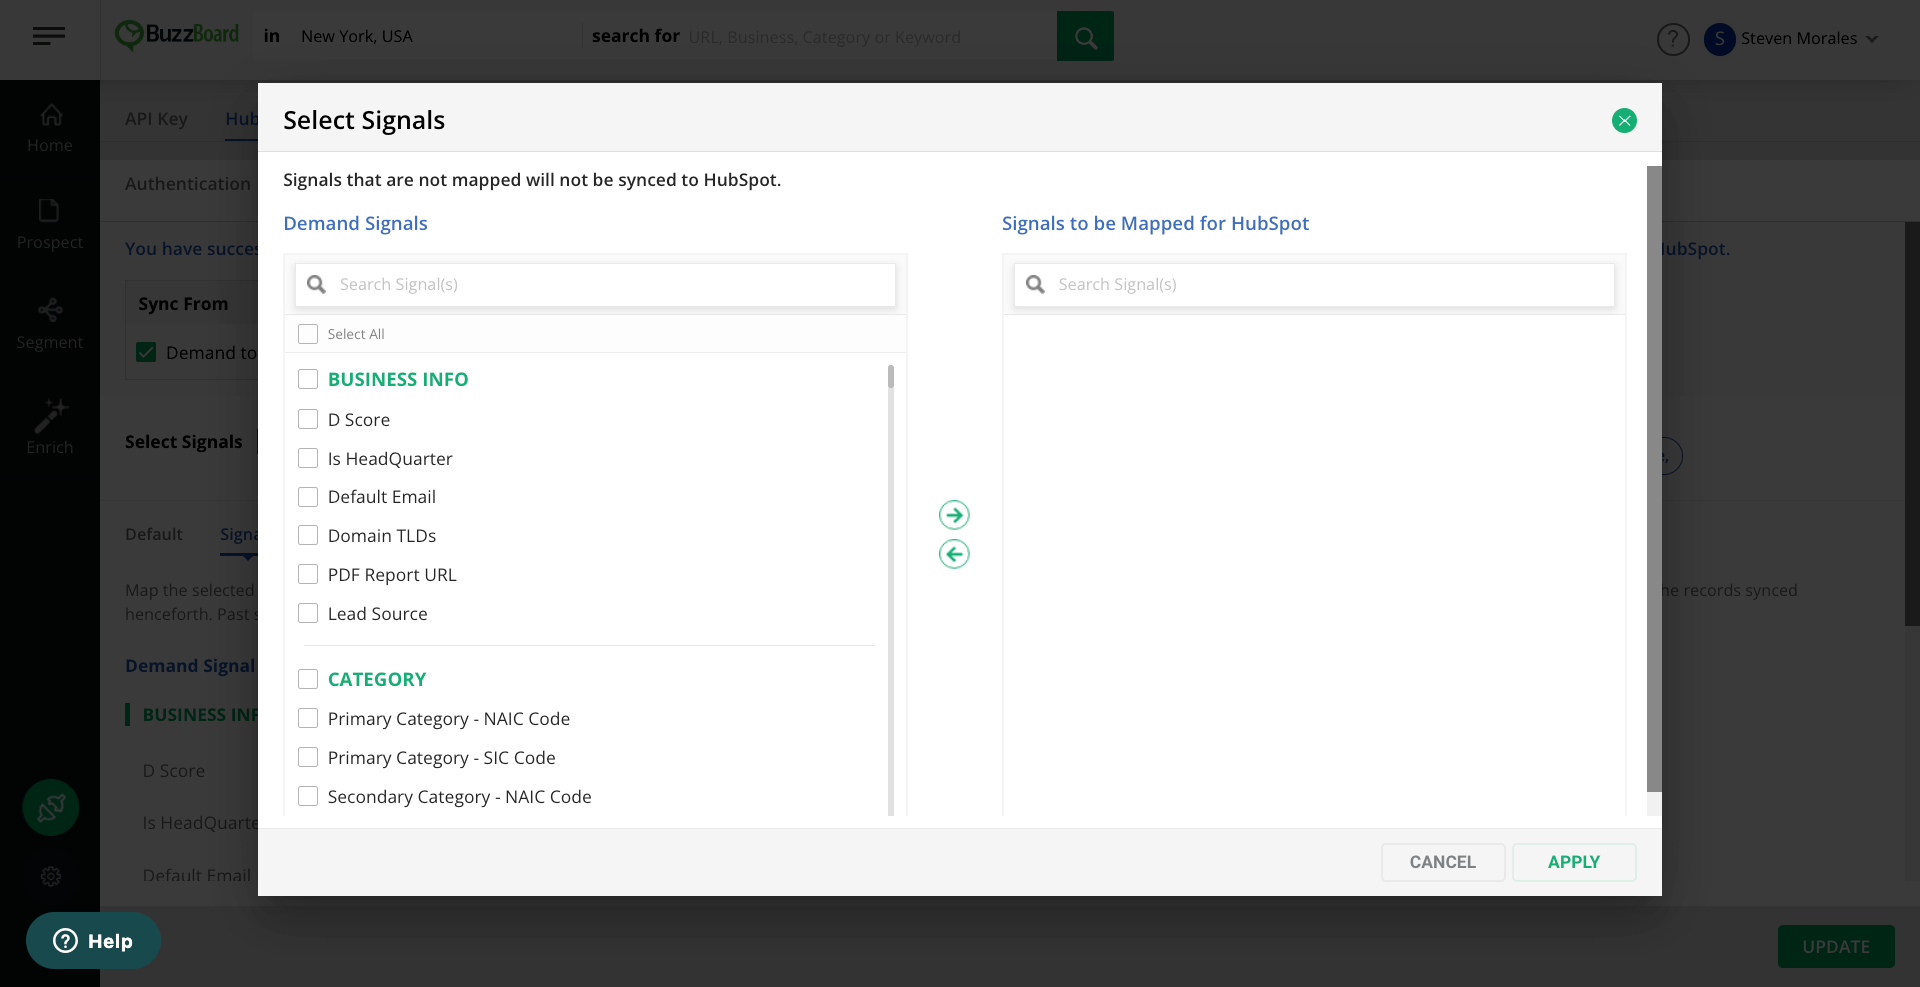
Task: Change the New York, USA location
Action: pyautogui.click(x=357, y=36)
